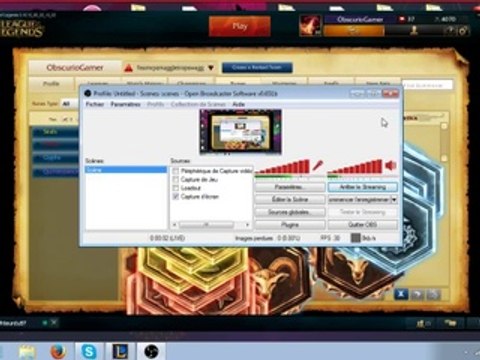Click the orange Play button
Viewport: 480px width, 360px height.
[240, 26]
